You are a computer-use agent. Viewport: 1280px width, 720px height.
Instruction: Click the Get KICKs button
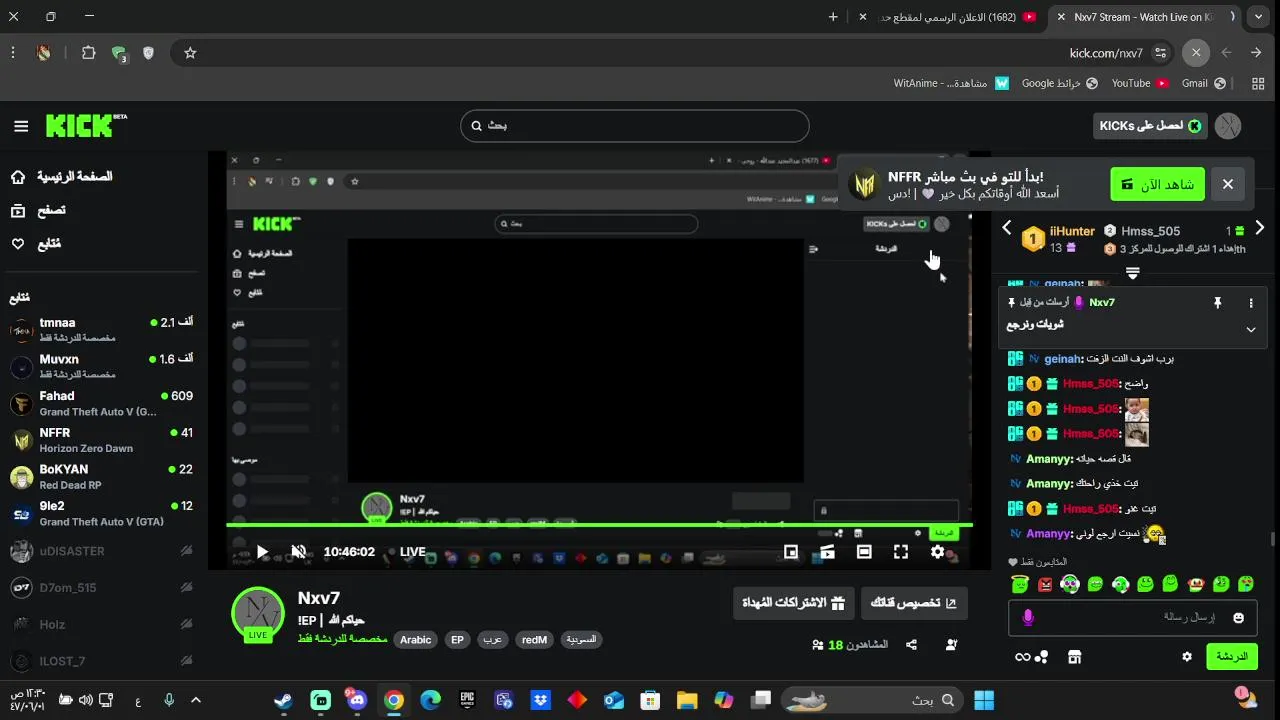(1151, 126)
